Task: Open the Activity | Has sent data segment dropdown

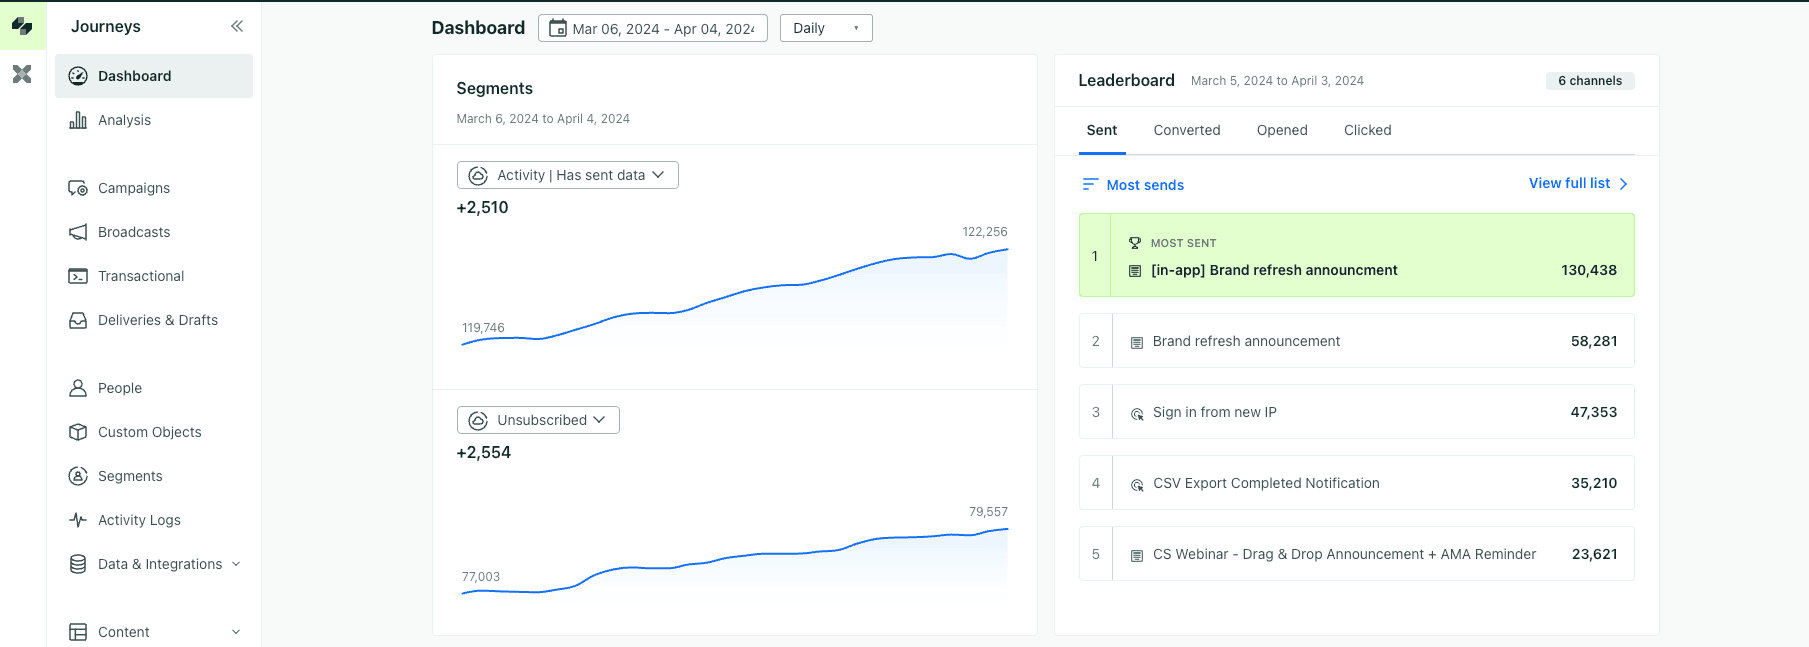Action: [567, 175]
